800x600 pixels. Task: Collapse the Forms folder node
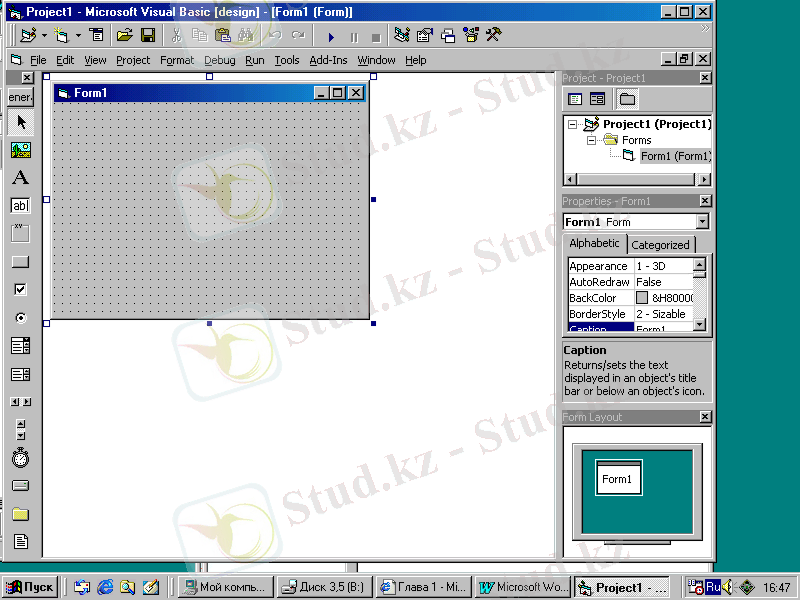coord(591,140)
